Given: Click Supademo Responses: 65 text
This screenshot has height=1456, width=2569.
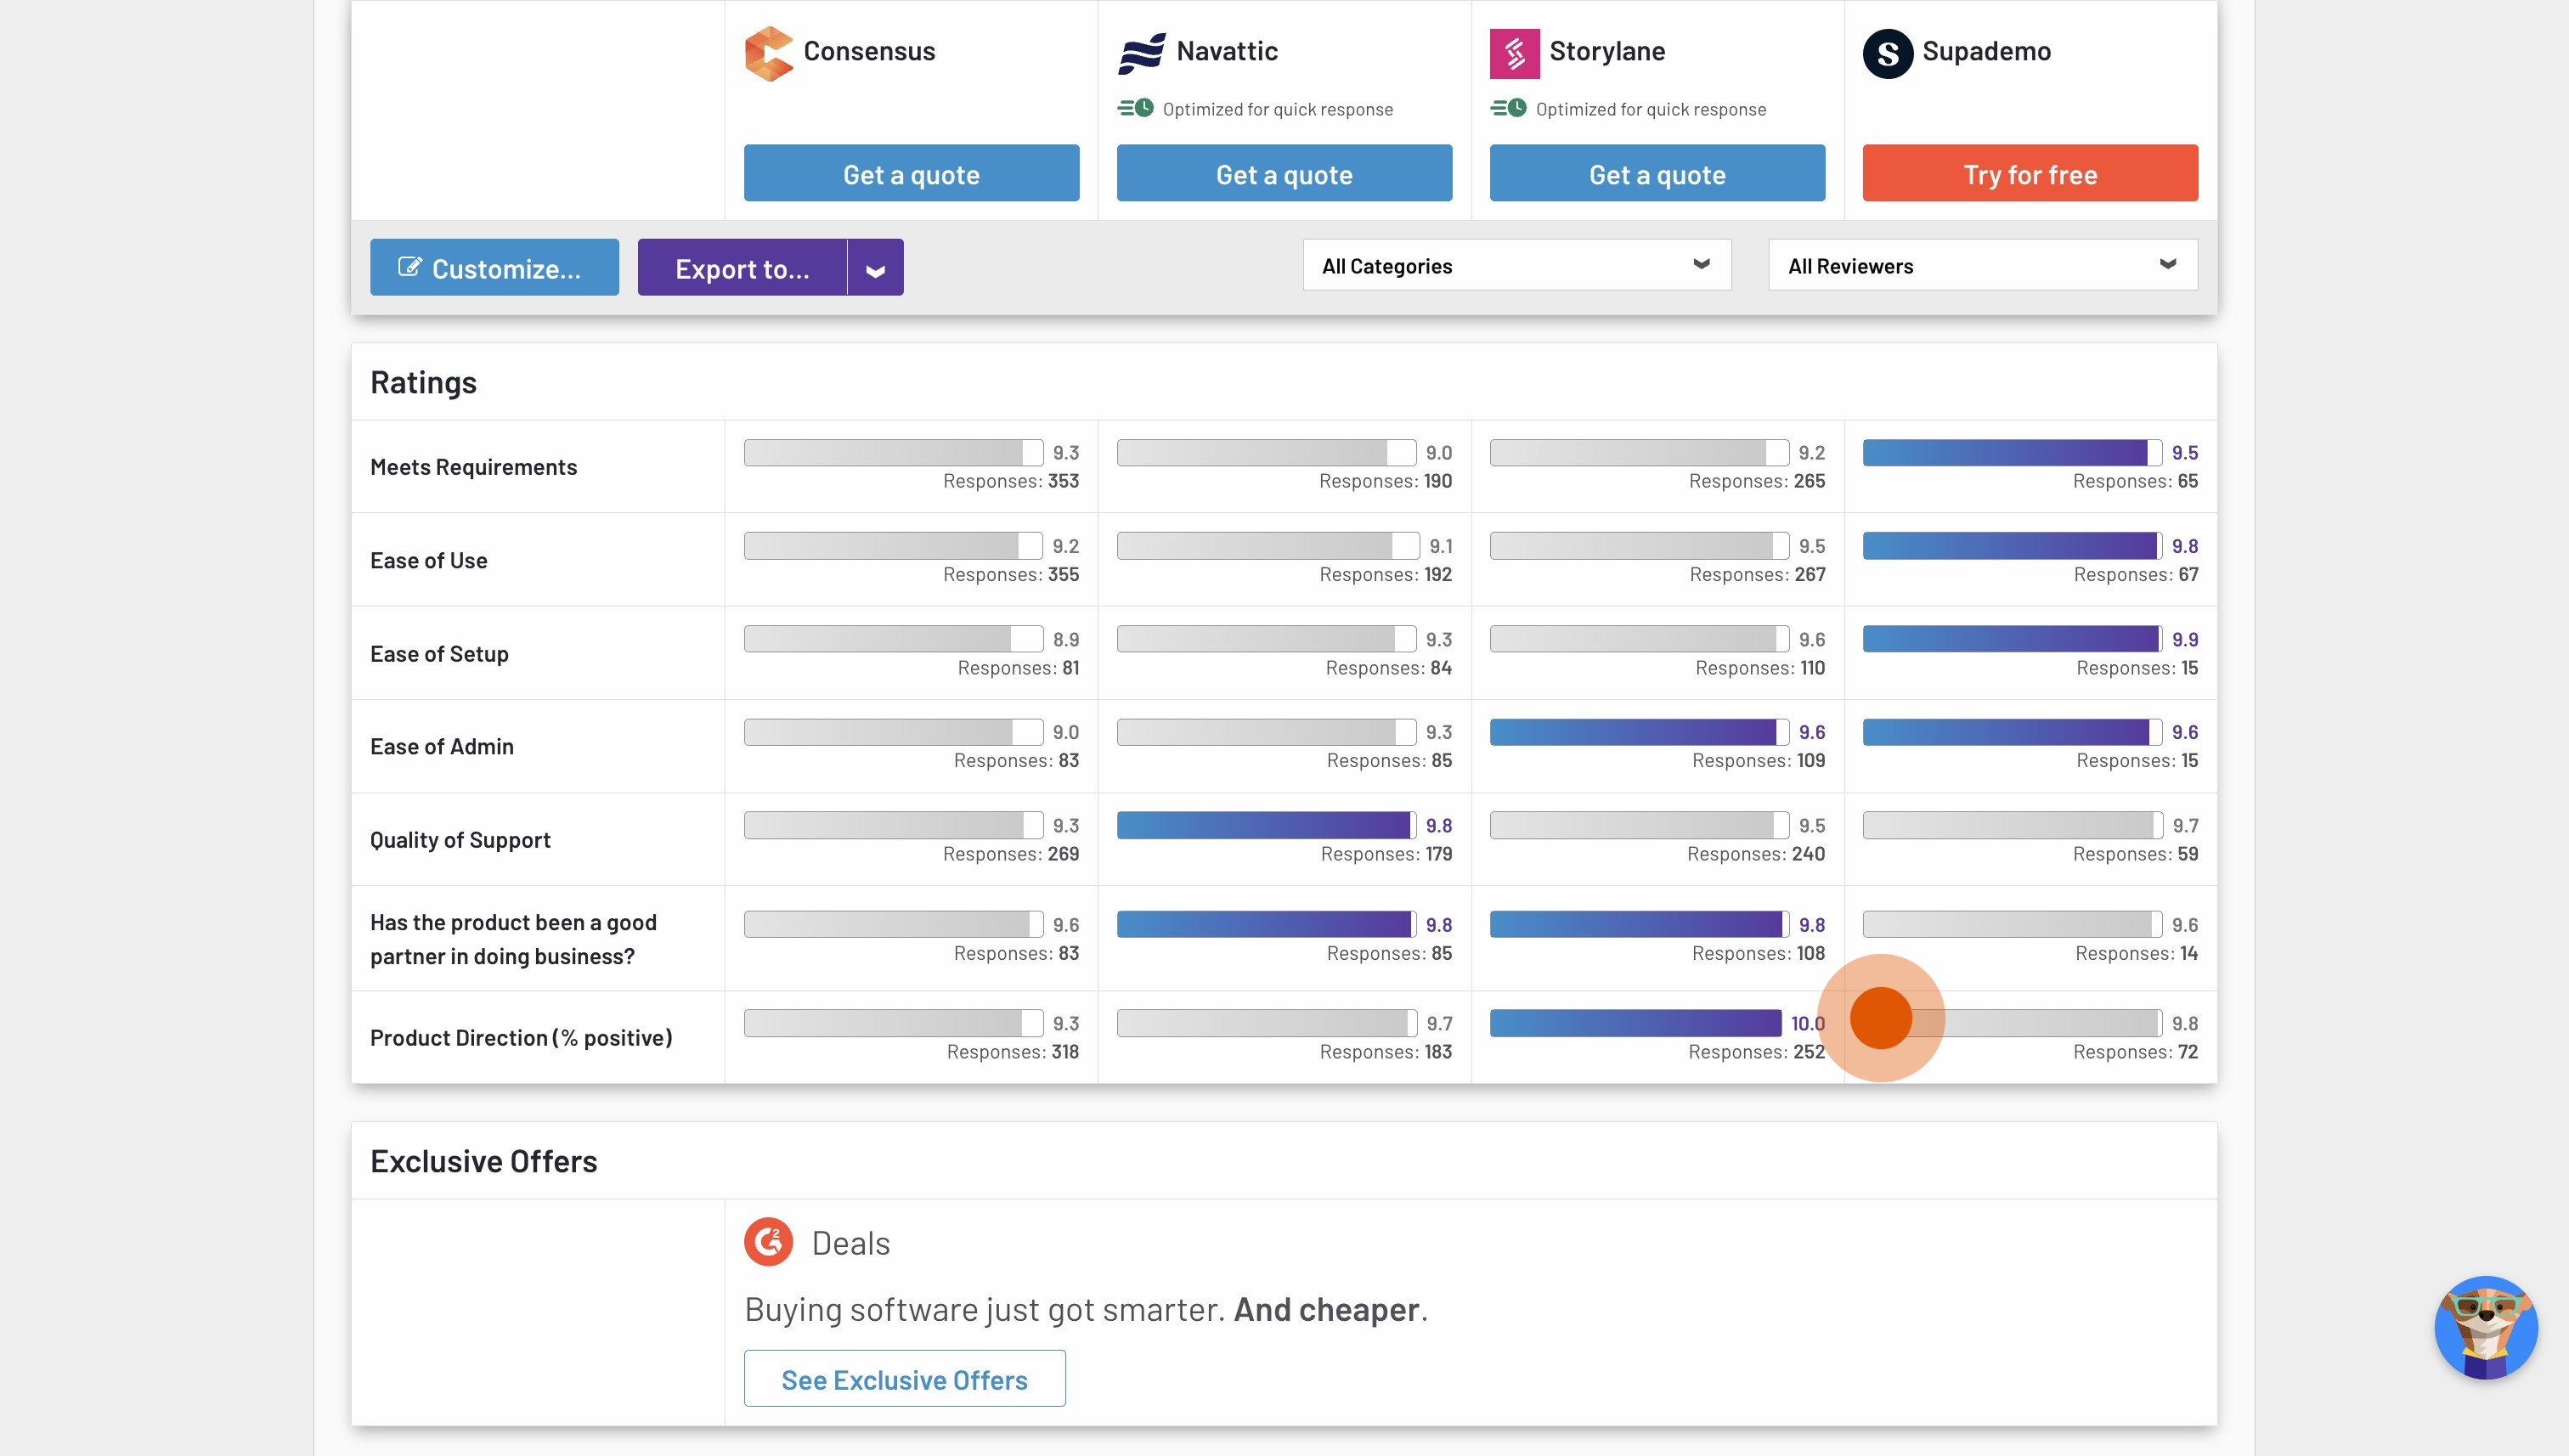Looking at the screenshot, I should (x=2135, y=481).
